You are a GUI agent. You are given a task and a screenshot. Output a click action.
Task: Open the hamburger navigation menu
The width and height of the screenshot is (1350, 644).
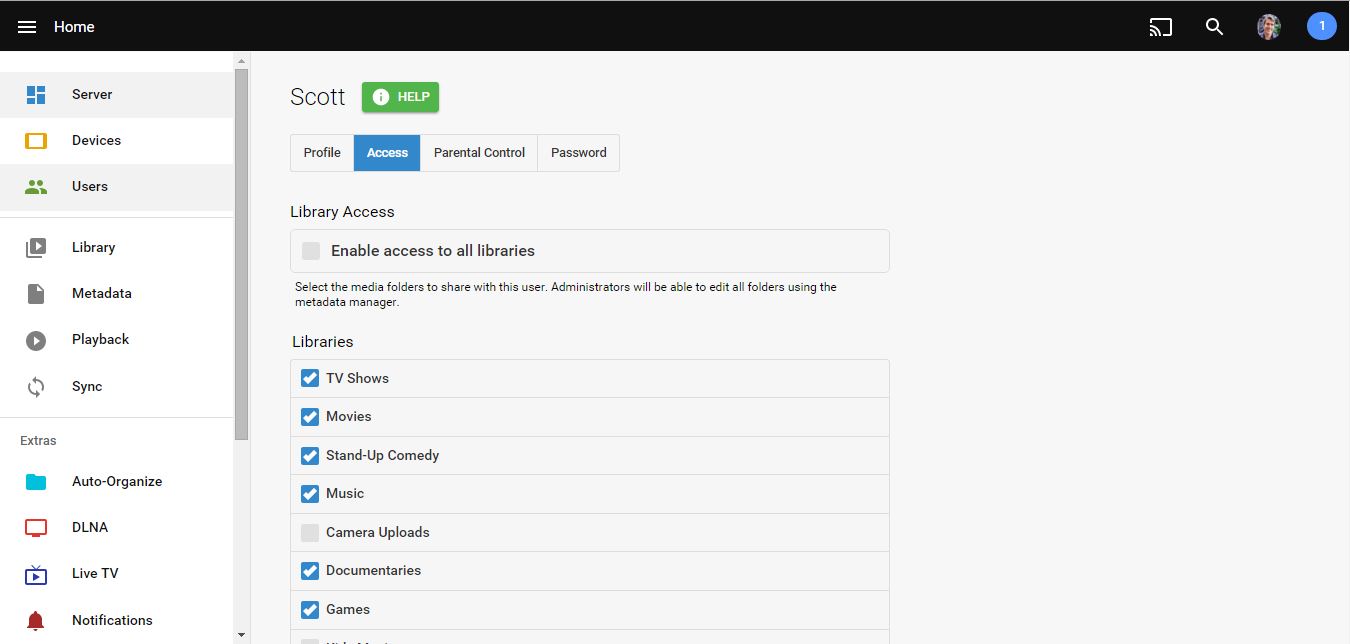[27, 27]
